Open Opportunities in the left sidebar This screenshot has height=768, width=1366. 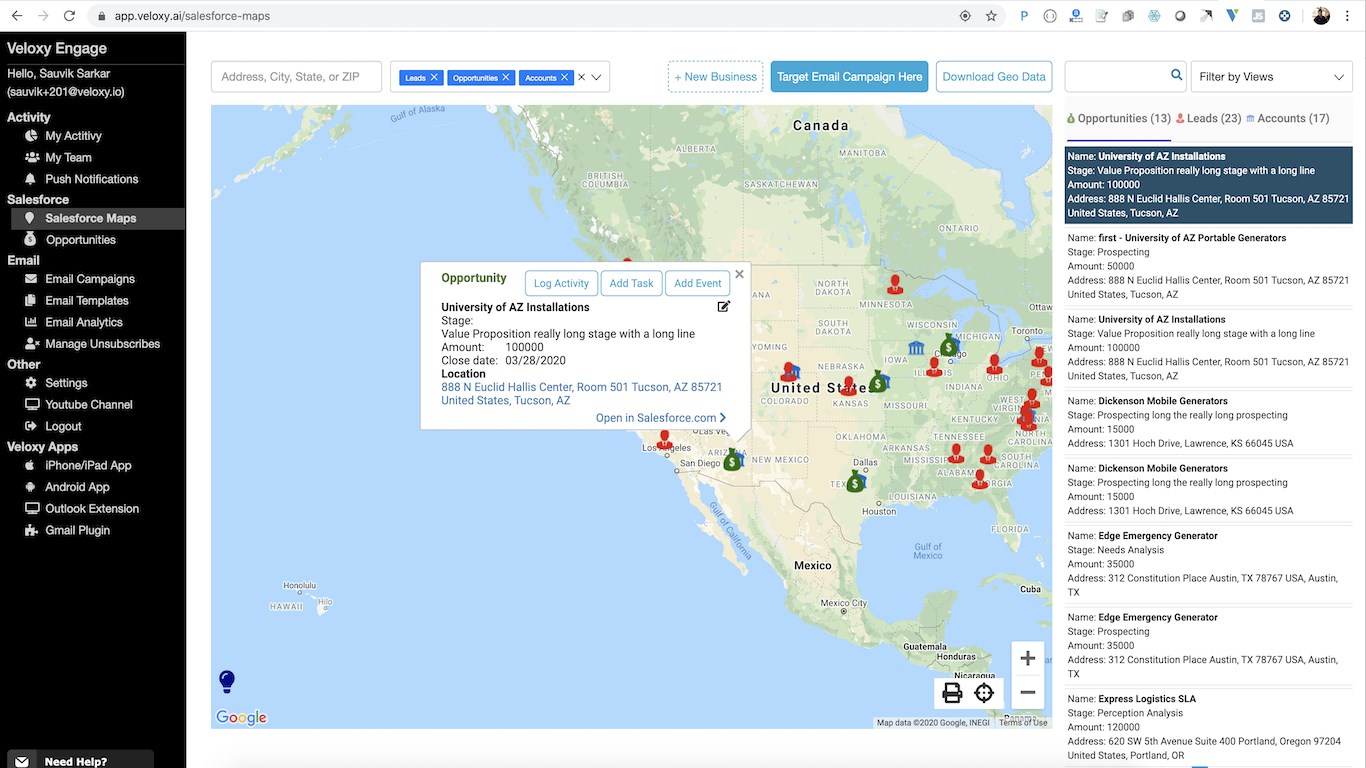[80, 240]
